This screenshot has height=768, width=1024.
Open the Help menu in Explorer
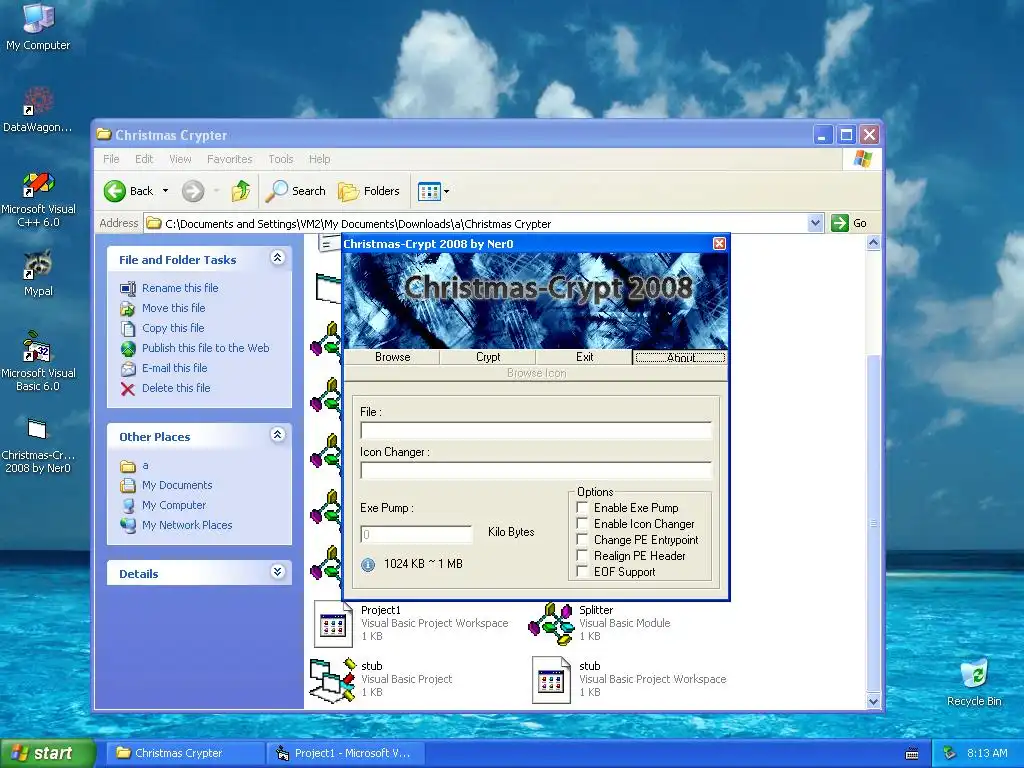point(319,159)
